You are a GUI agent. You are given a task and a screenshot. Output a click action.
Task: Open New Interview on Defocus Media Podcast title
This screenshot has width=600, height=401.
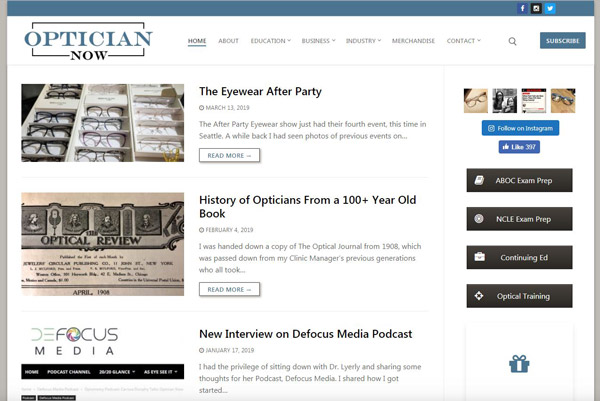click(x=305, y=334)
